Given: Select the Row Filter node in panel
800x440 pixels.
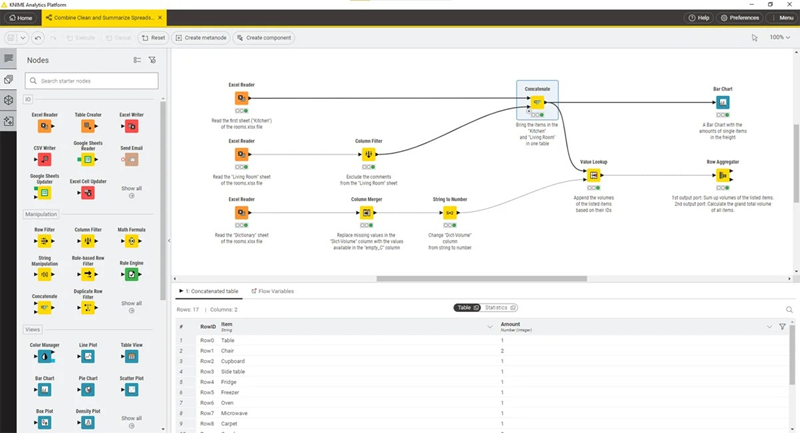Looking at the screenshot, I should tap(45, 241).
